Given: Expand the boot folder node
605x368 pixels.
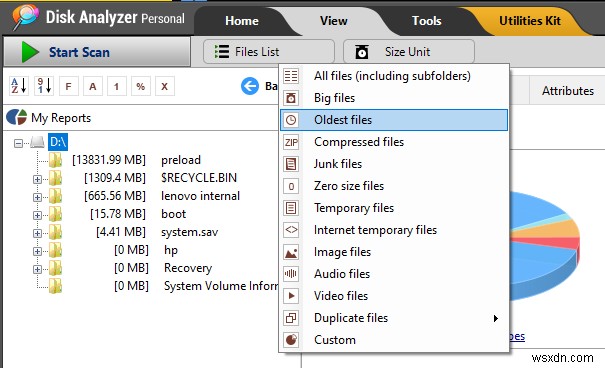Looking at the screenshot, I should (x=37, y=215).
